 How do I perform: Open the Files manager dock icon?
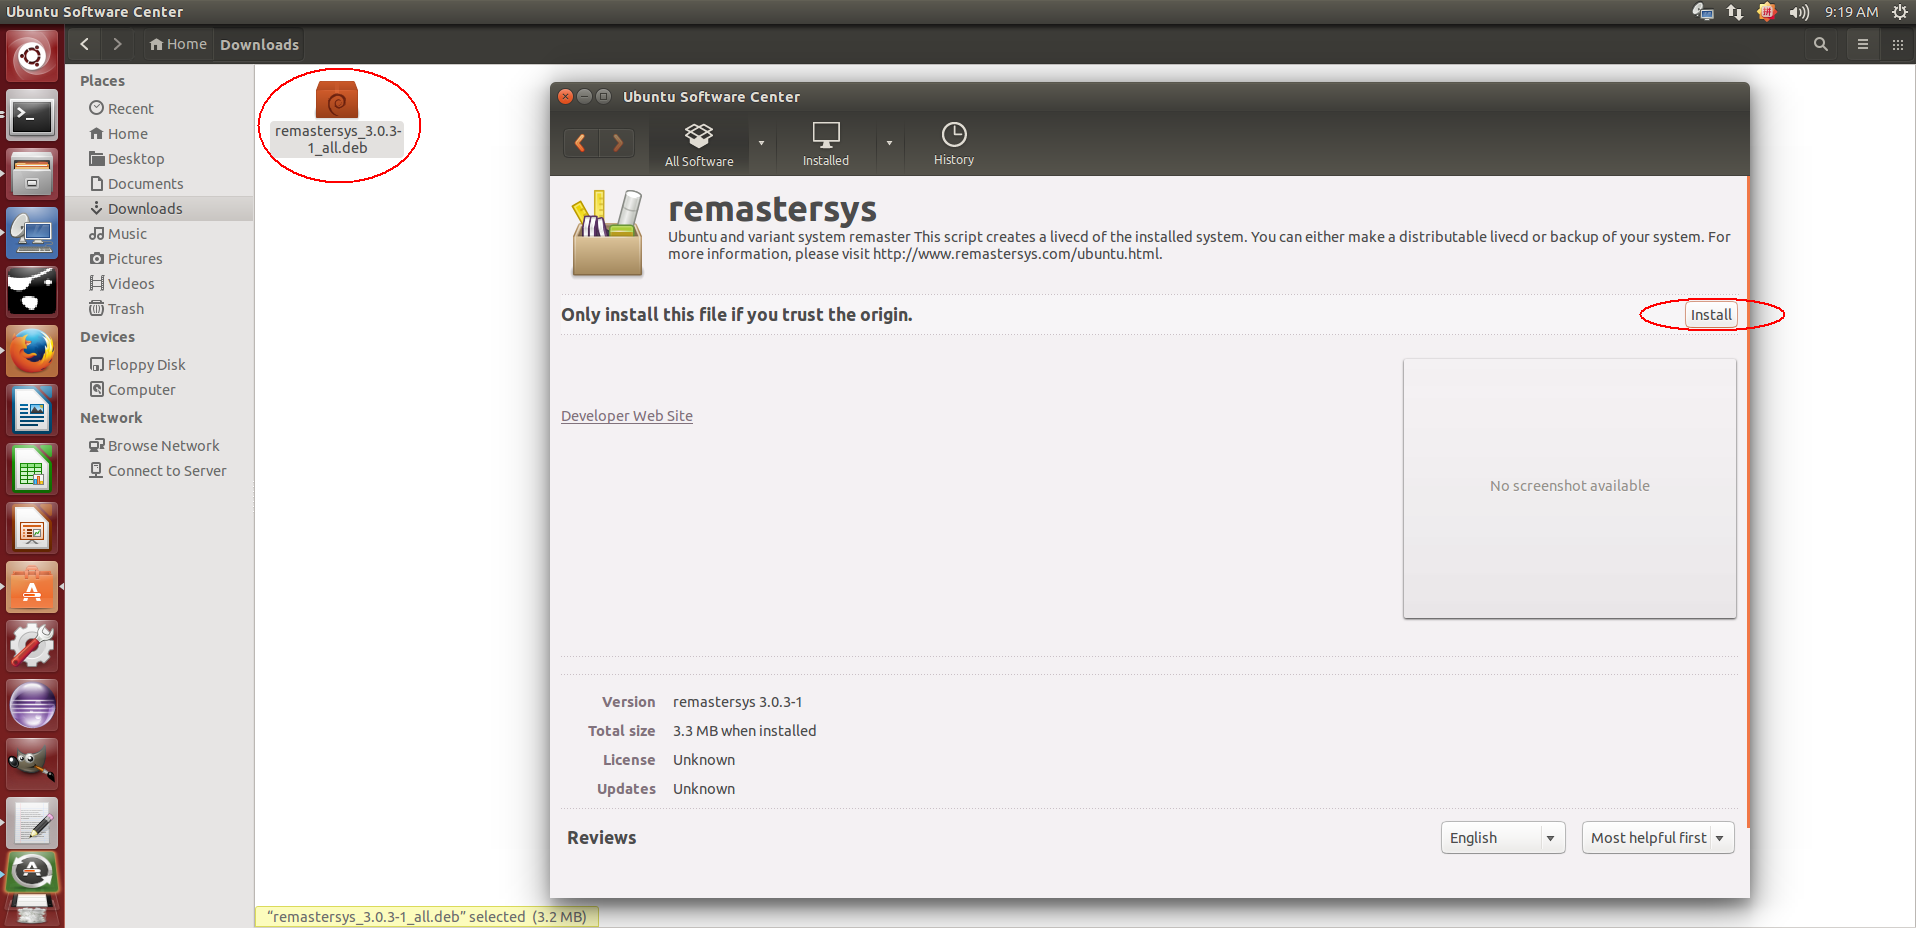point(32,175)
